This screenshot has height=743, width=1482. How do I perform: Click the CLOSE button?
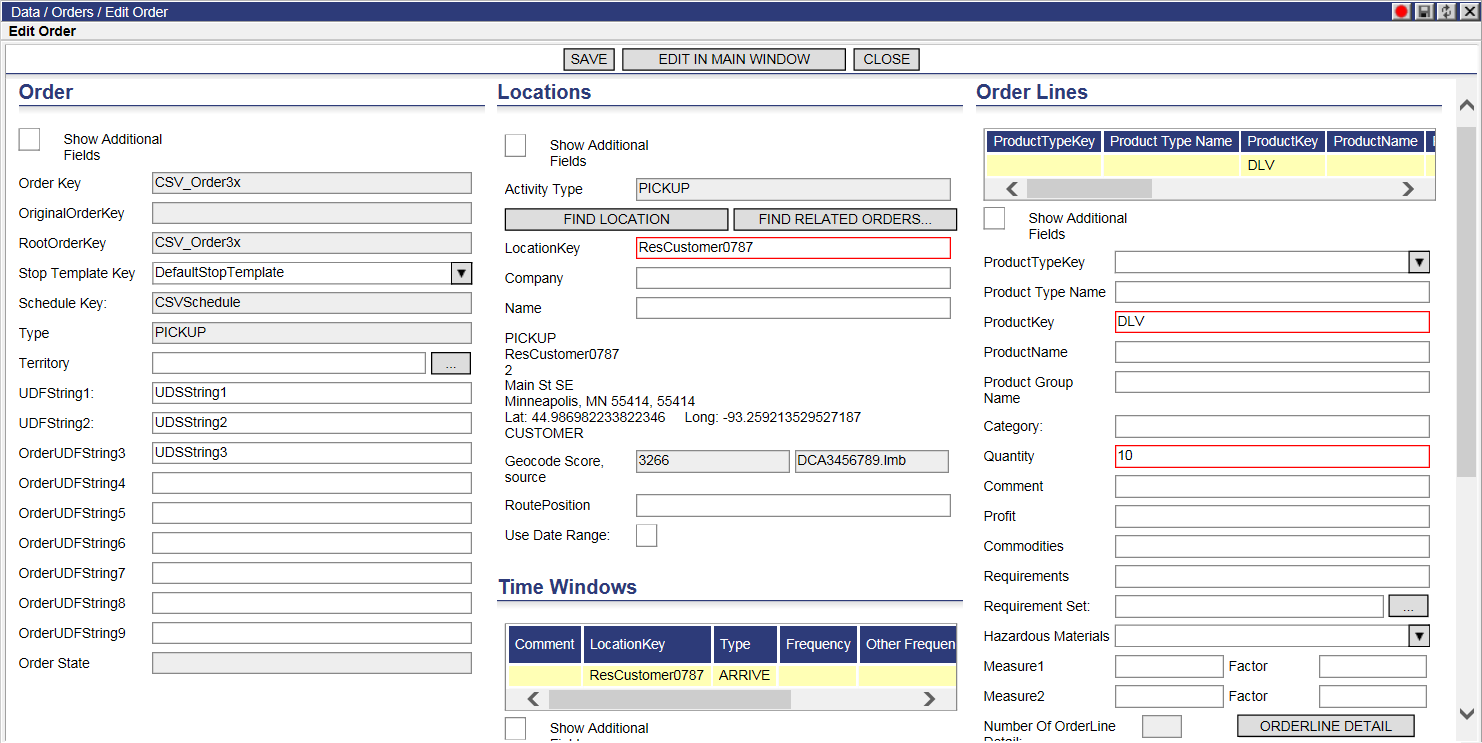click(886, 59)
